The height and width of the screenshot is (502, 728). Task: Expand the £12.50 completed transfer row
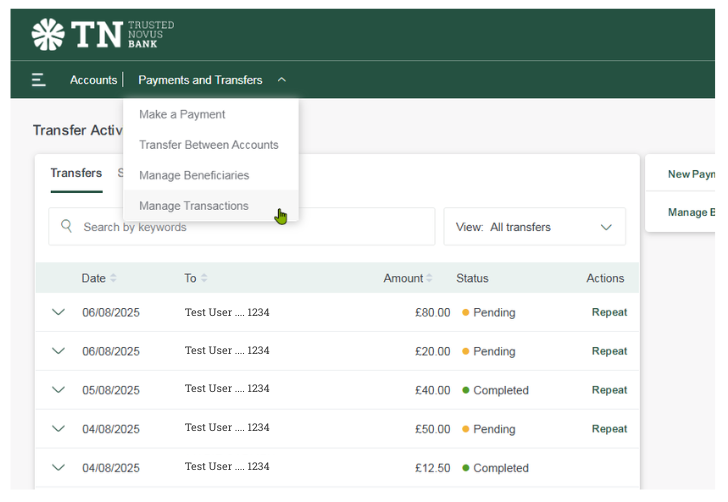[58, 468]
